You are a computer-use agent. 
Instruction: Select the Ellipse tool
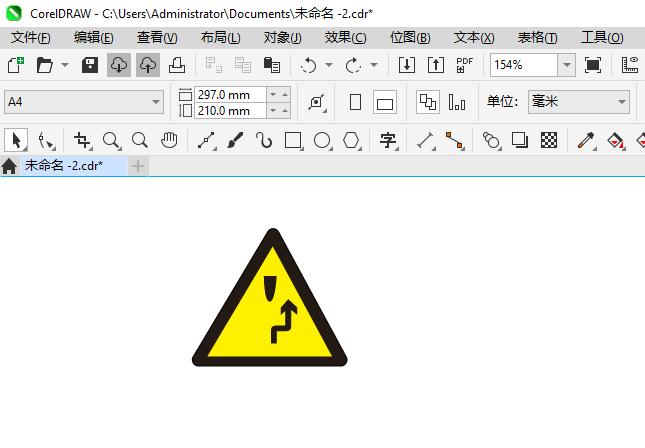coord(322,141)
